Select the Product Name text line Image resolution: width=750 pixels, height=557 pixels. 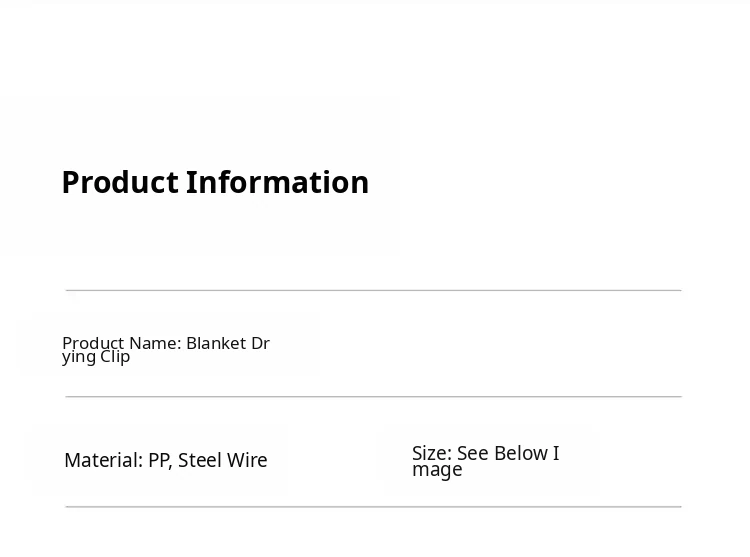coord(166,349)
